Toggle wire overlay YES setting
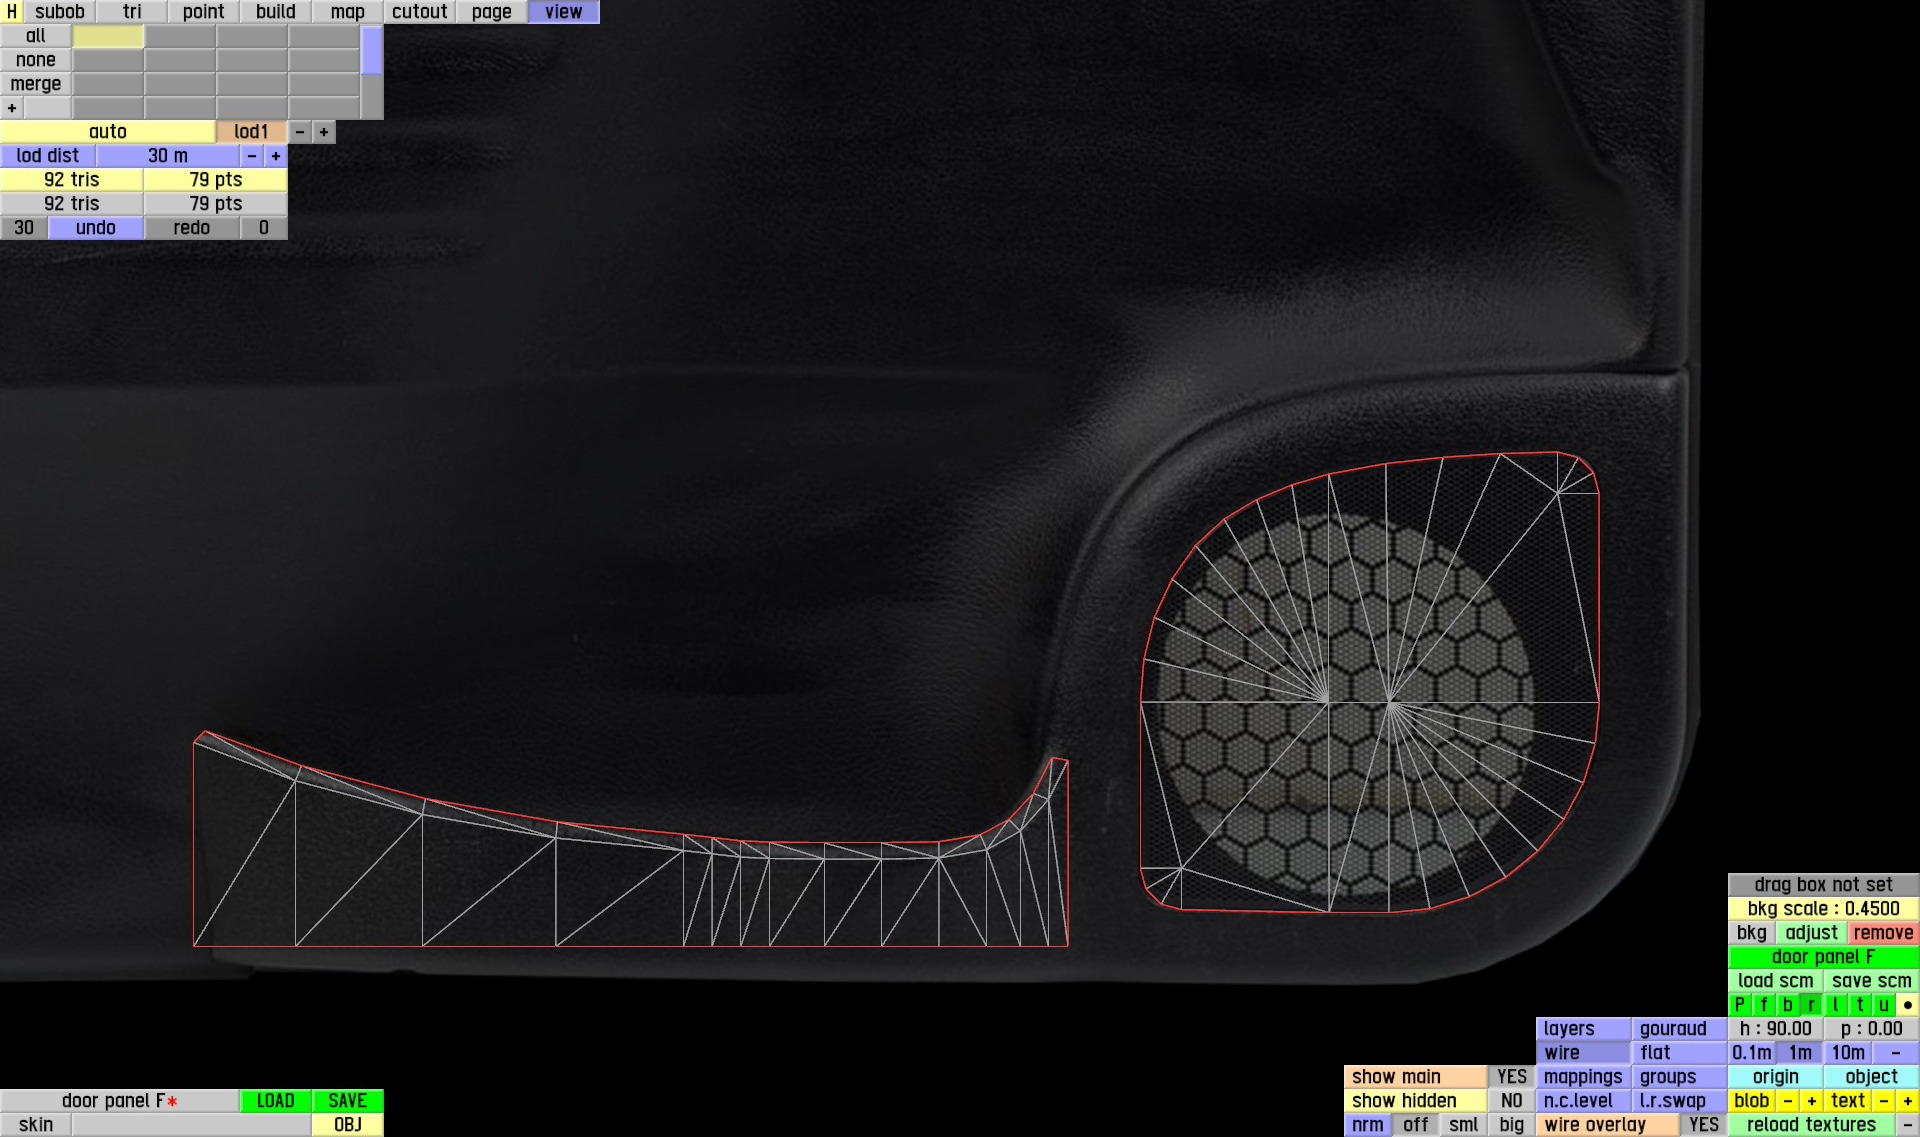 click(1703, 1125)
